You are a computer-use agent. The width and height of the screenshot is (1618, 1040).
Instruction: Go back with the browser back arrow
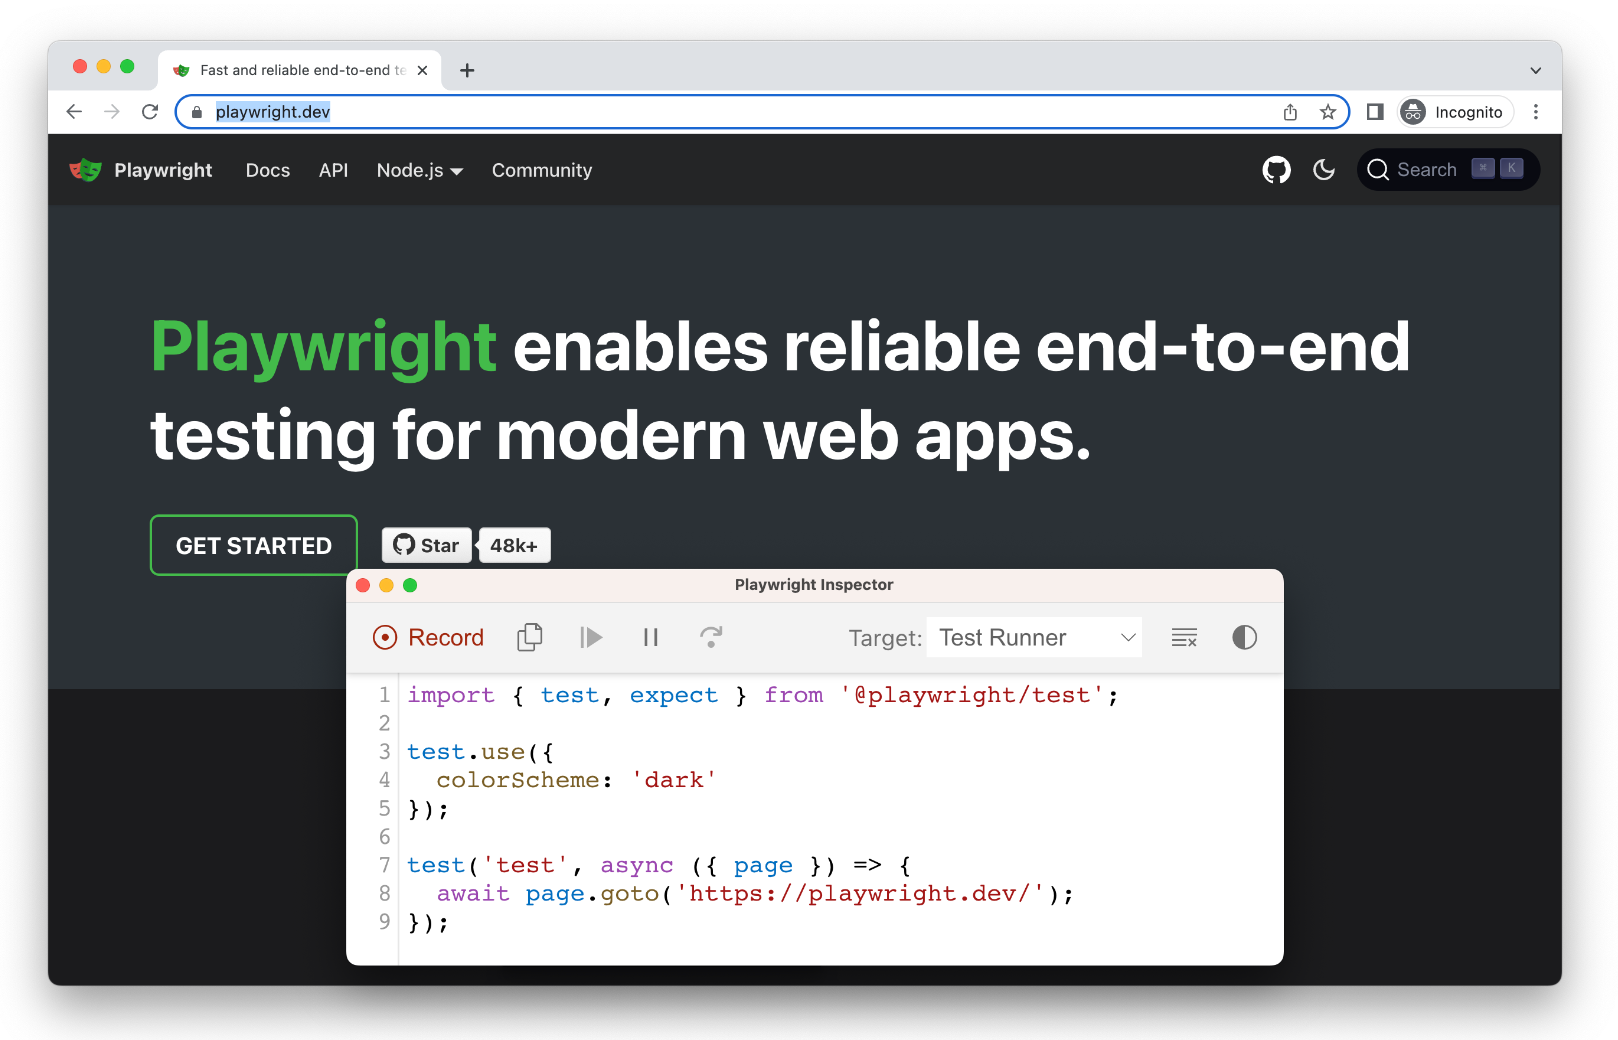tap(74, 112)
